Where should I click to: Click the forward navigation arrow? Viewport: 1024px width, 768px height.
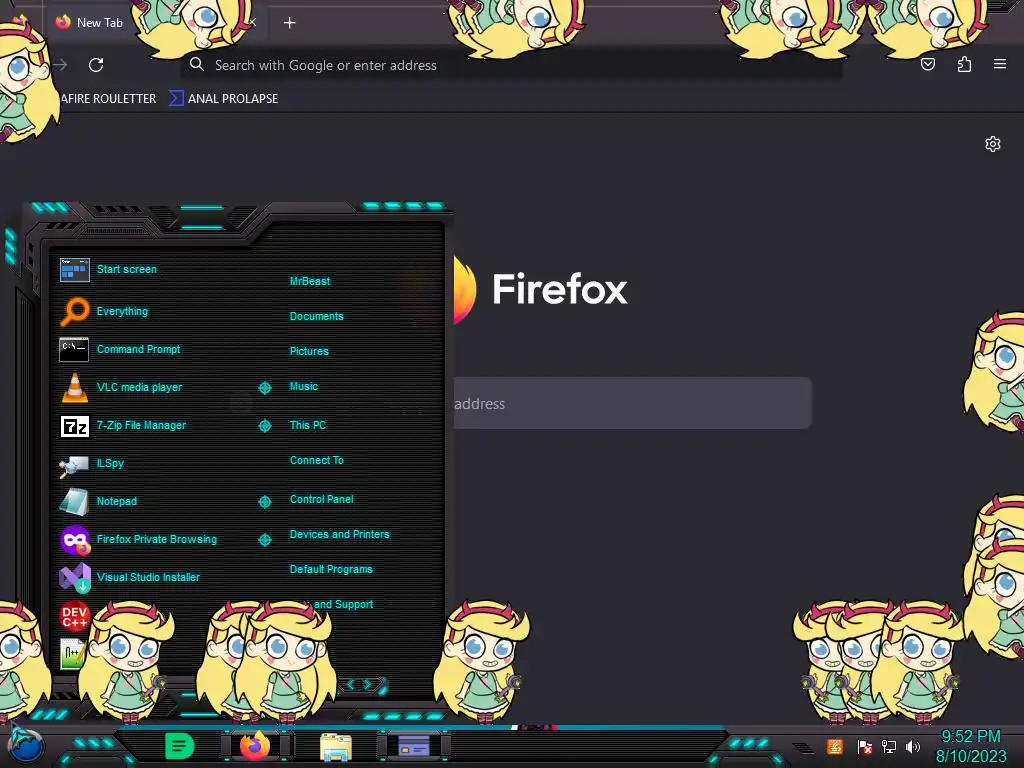61,65
